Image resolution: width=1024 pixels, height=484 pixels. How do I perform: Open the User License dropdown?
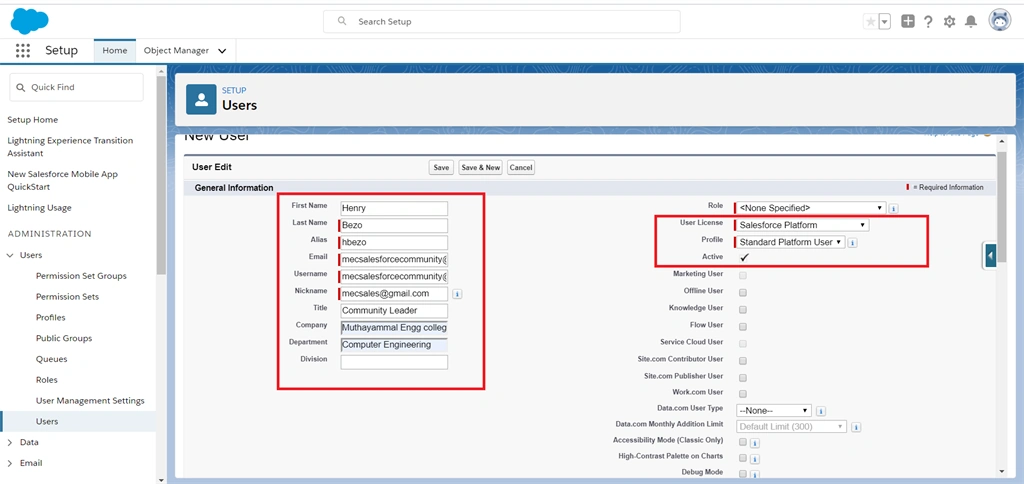pyautogui.click(x=803, y=225)
